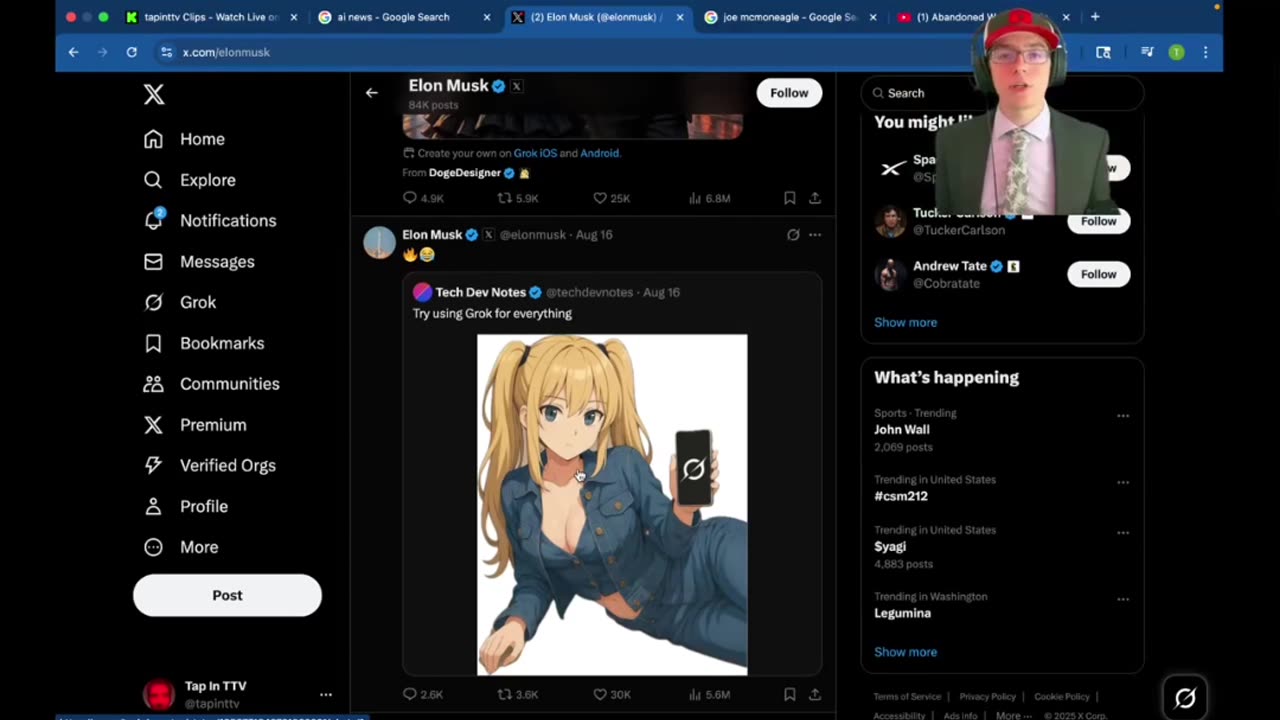
Task: Click the Premium X icon in the sidebar
Action: (153, 425)
